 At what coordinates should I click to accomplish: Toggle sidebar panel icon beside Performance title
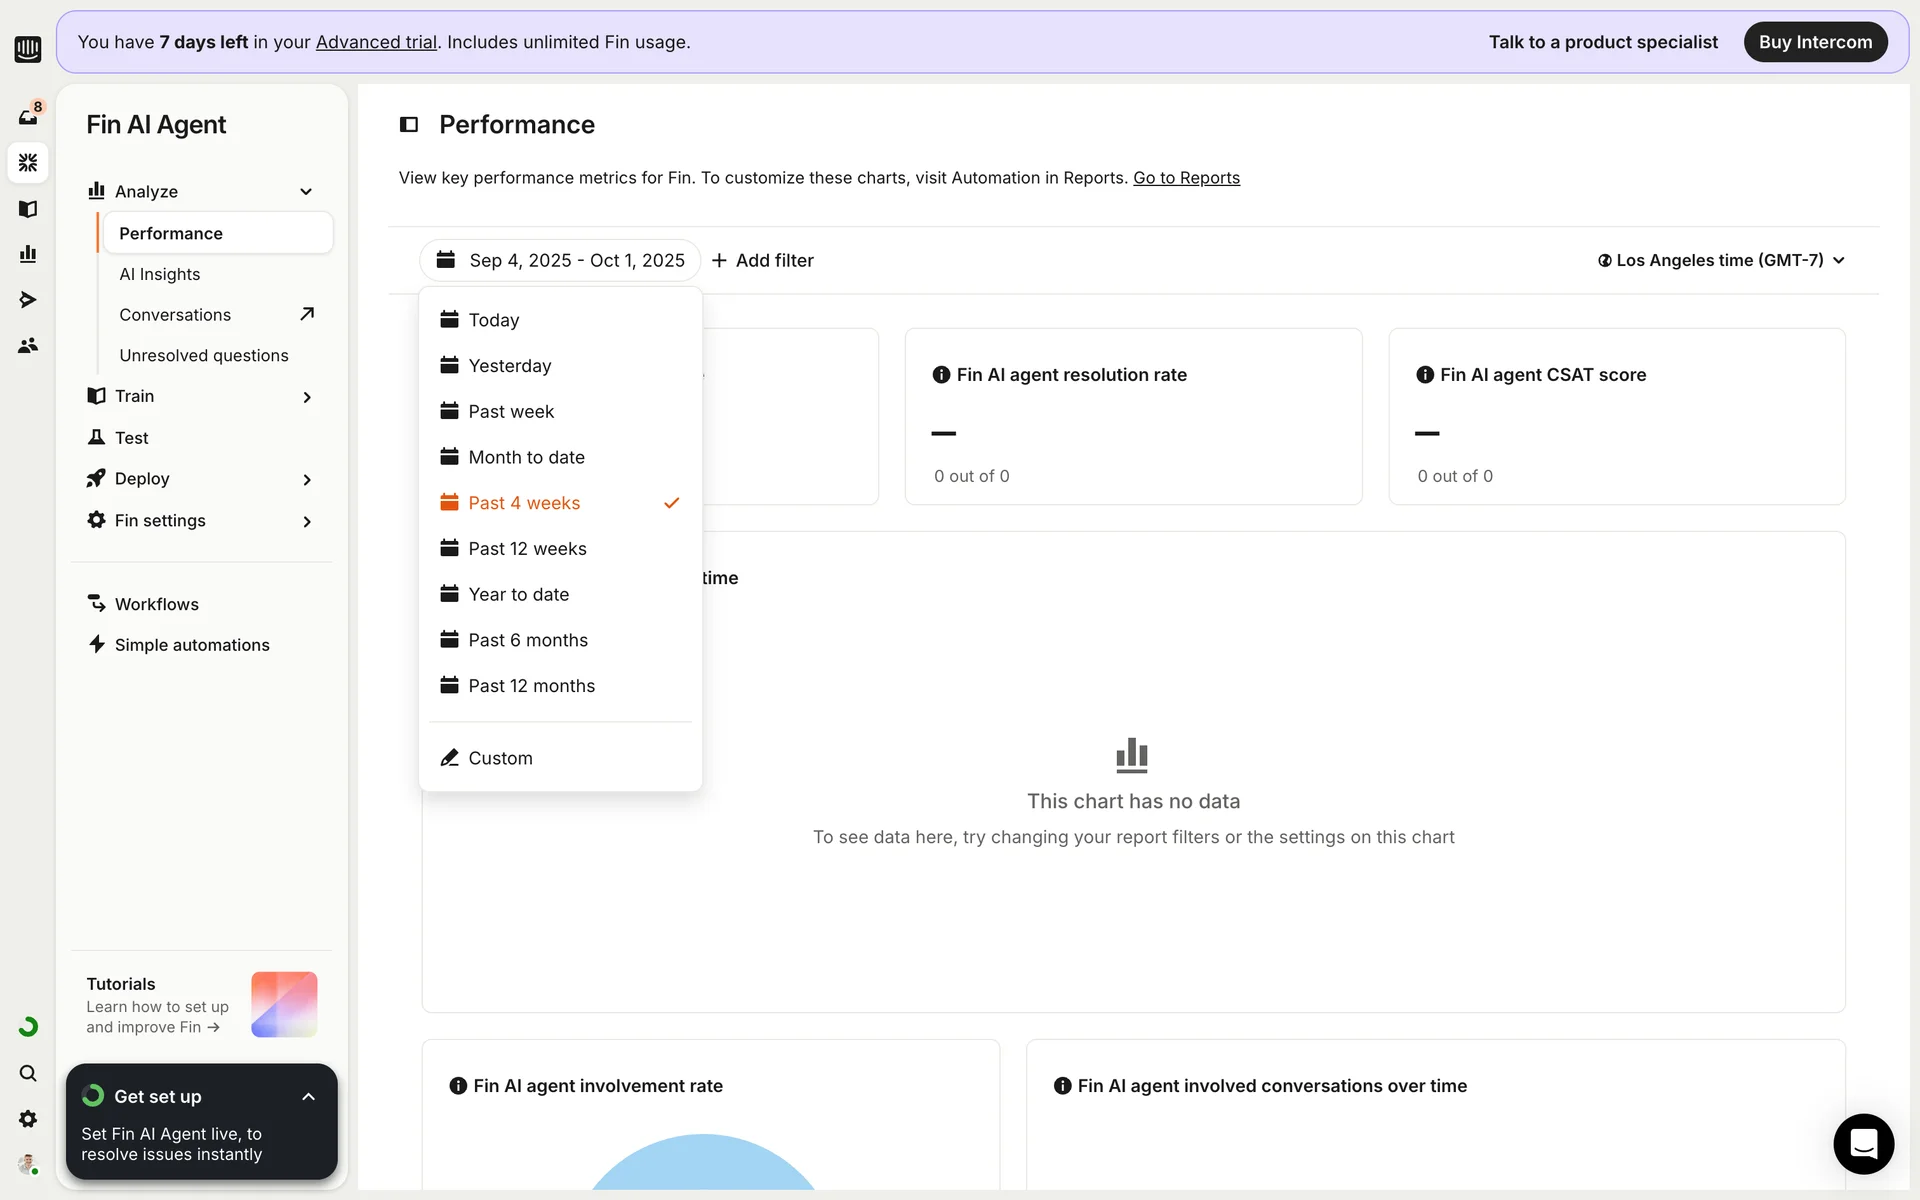coord(409,125)
